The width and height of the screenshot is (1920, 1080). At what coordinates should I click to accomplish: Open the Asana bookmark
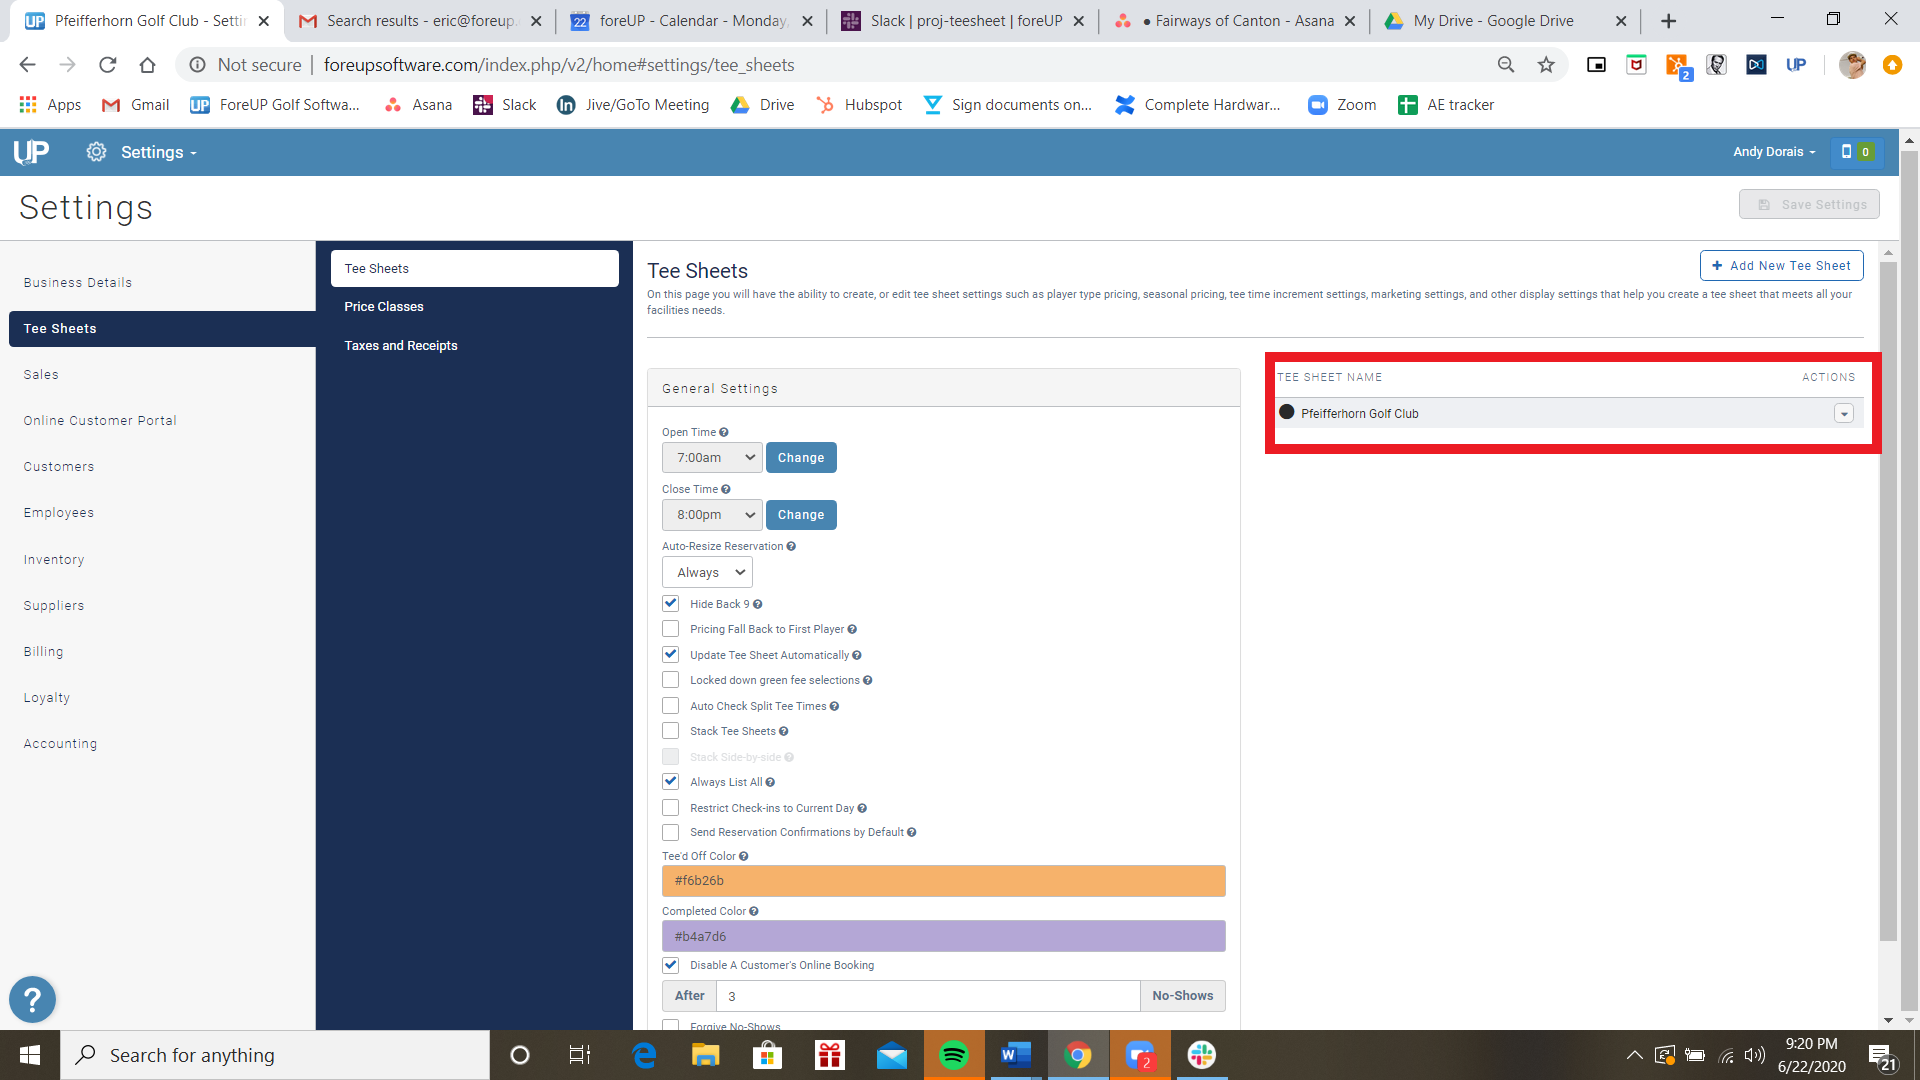click(418, 105)
